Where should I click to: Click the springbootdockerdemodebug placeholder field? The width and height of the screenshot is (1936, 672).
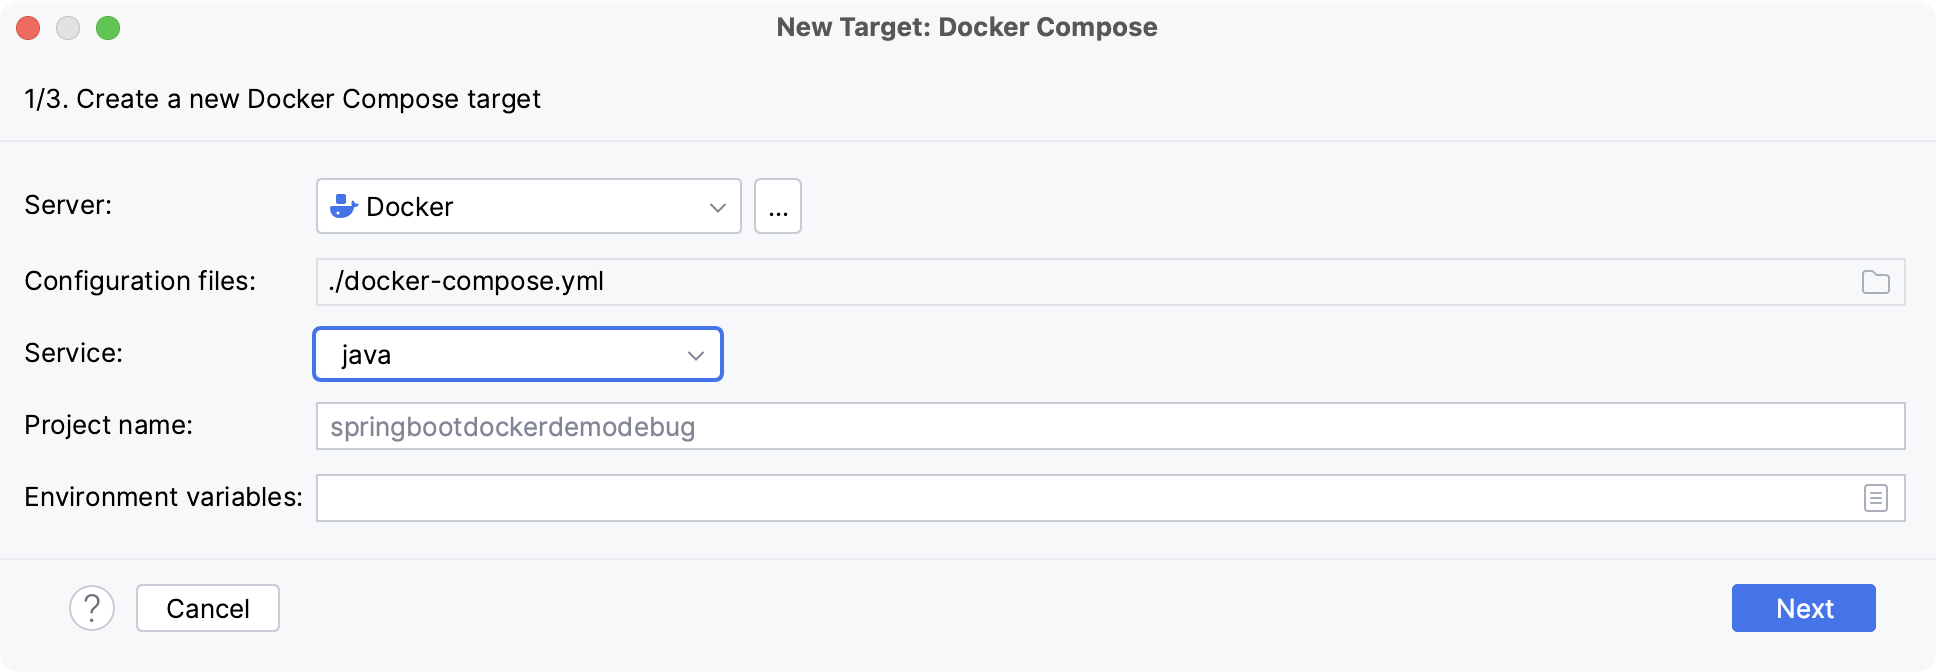tap(514, 426)
